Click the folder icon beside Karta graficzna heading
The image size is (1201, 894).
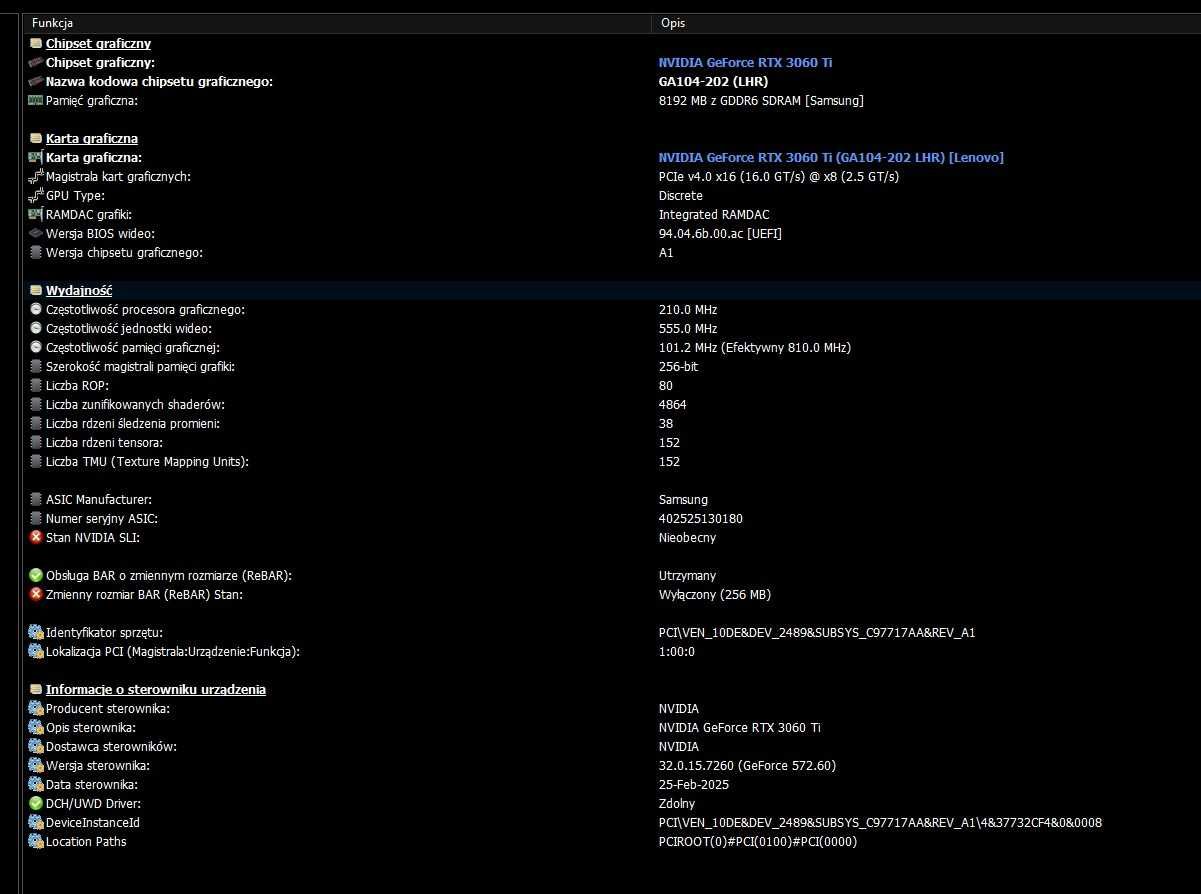coord(36,138)
